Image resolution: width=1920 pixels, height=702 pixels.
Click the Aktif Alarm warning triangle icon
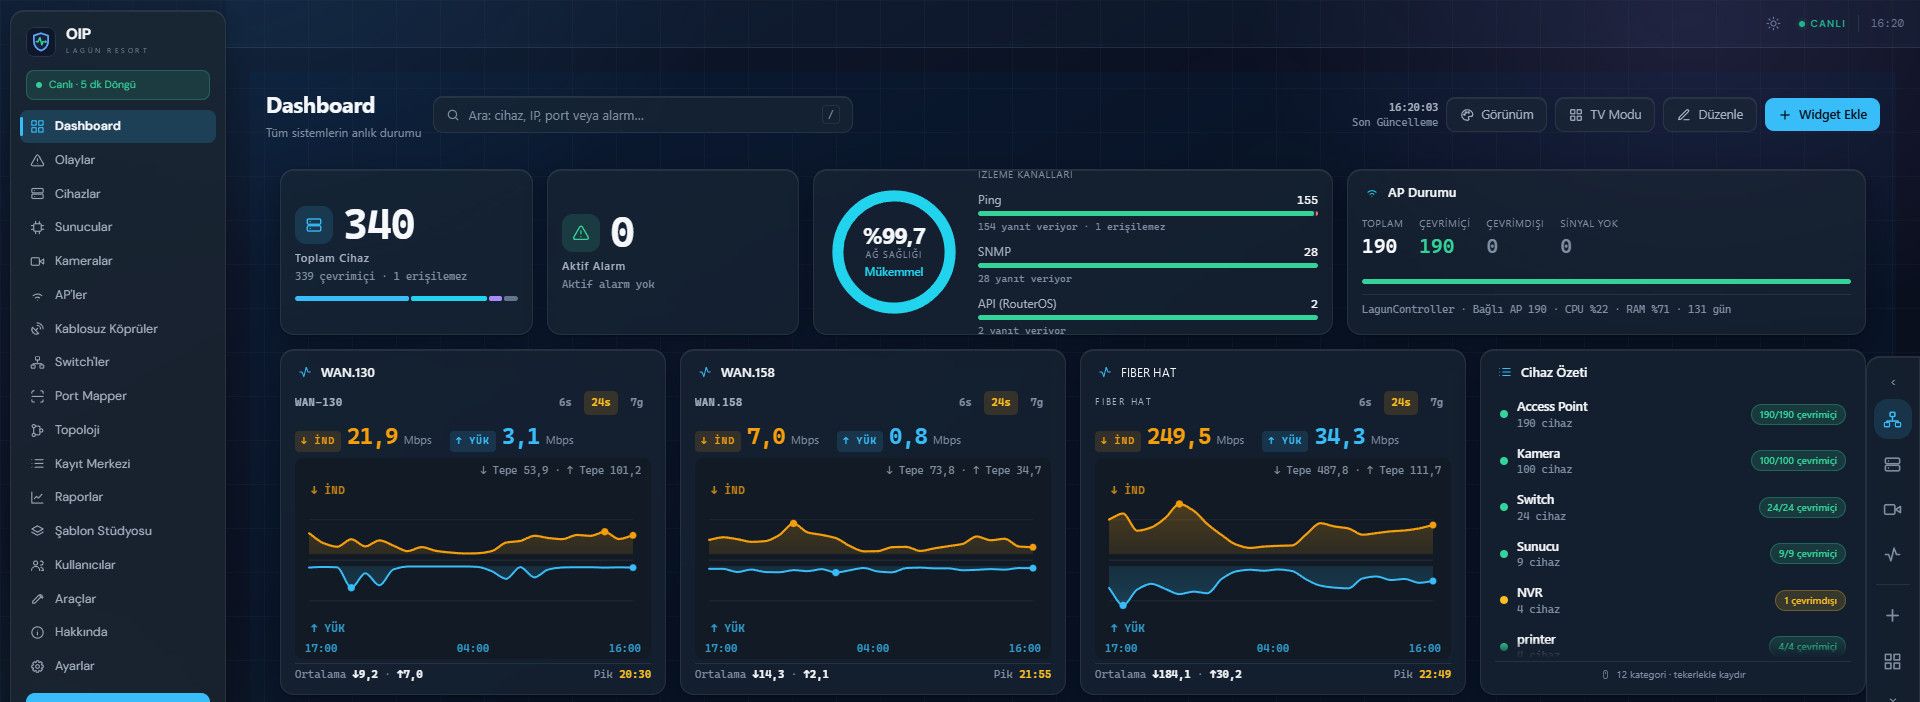[581, 233]
